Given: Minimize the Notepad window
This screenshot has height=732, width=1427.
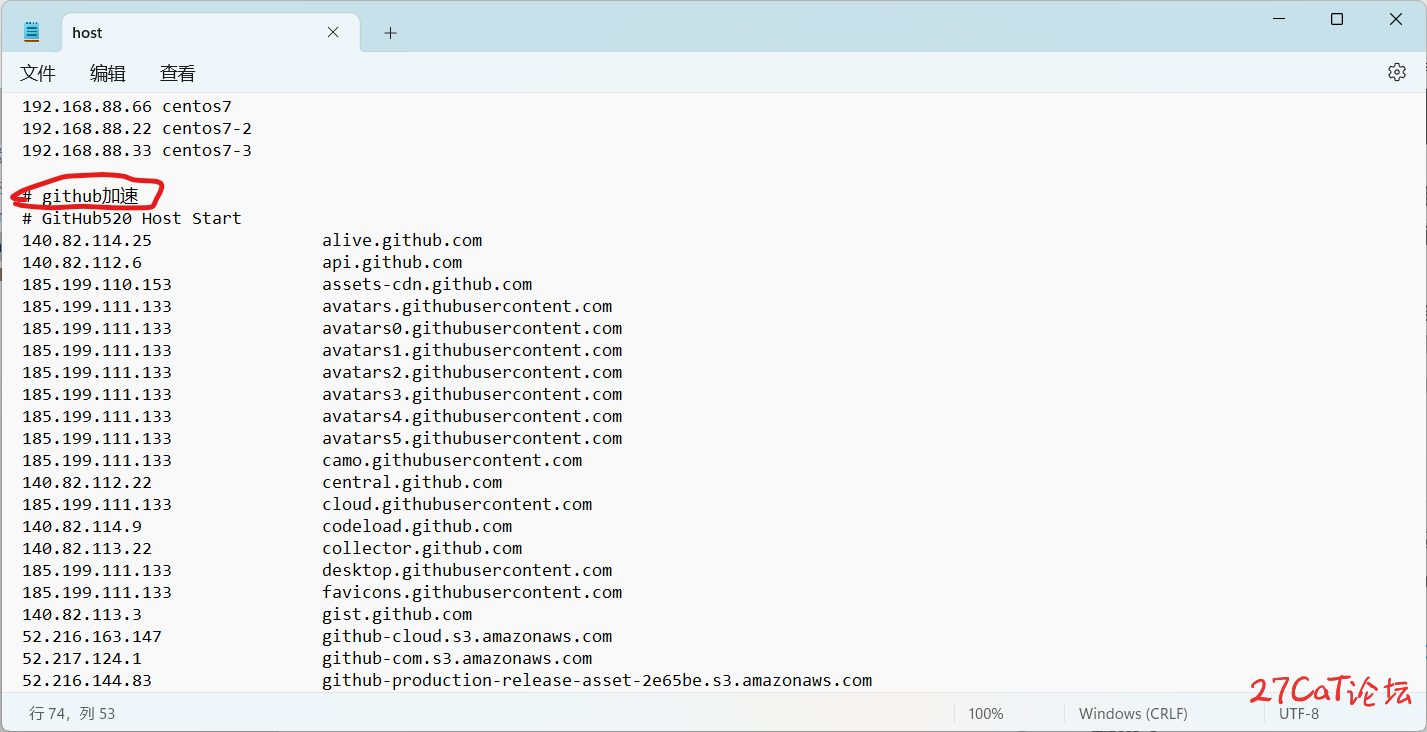Looking at the screenshot, I should pyautogui.click(x=1278, y=19).
